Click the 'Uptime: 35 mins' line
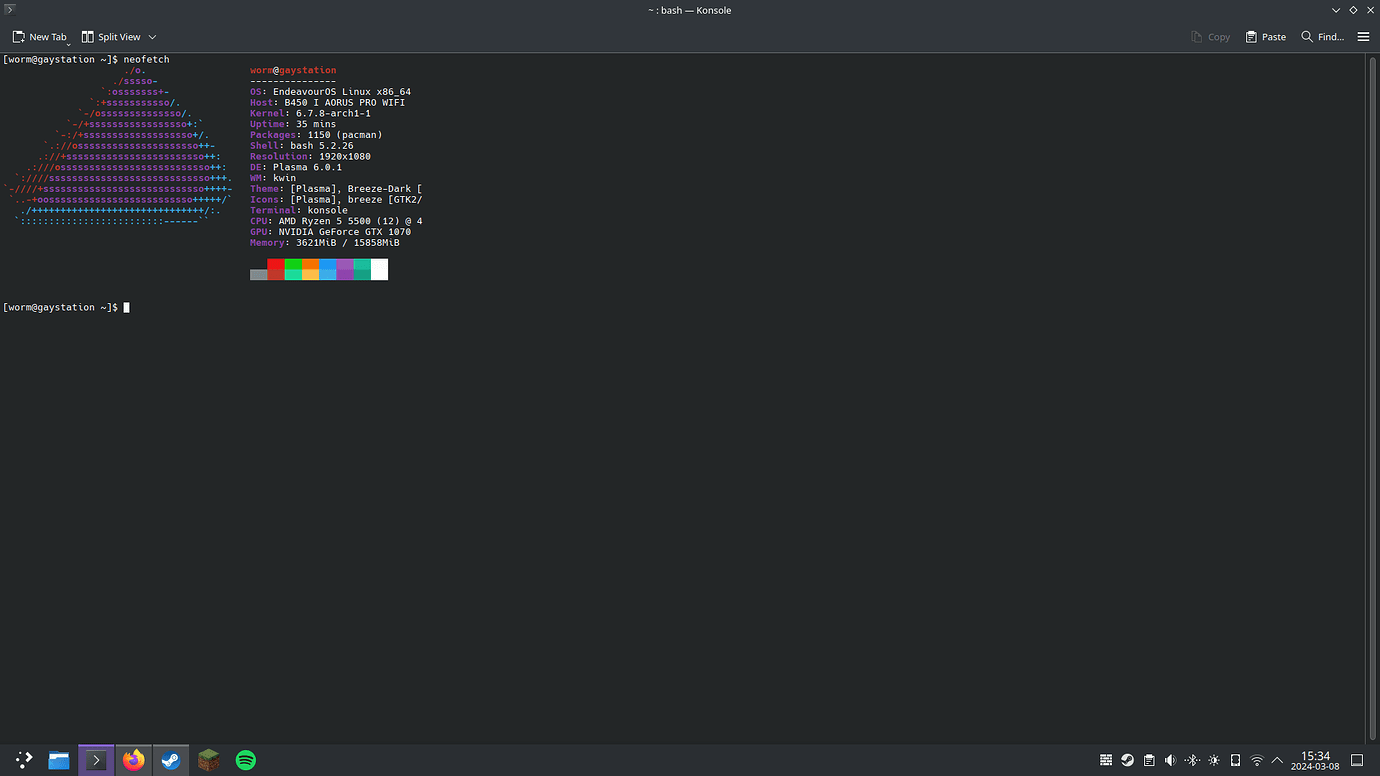Viewport: 1380px width, 776px height. pyautogui.click(x=293, y=124)
